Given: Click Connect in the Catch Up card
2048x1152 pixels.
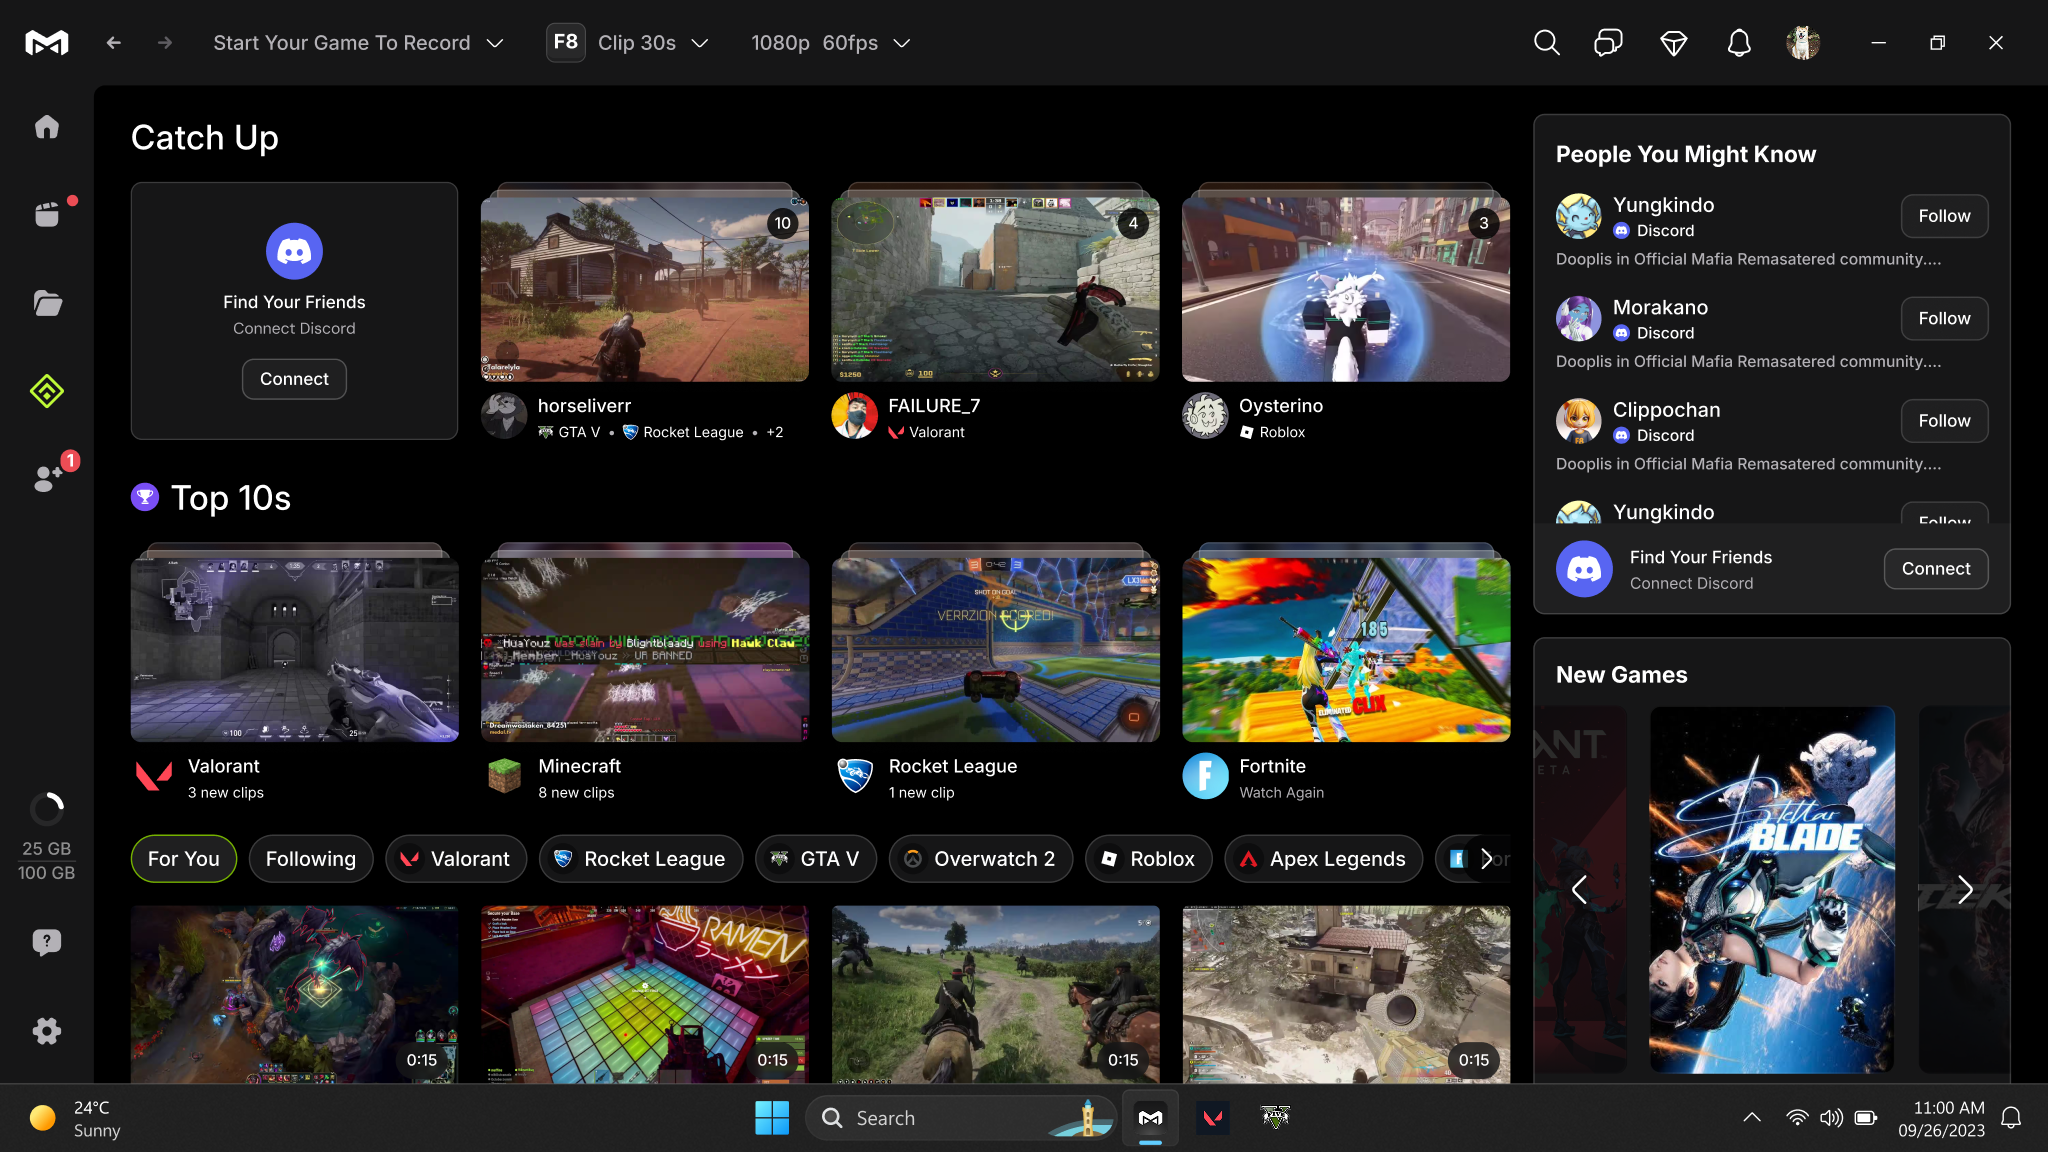Looking at the screenshot, I should (x=294, y=379).
